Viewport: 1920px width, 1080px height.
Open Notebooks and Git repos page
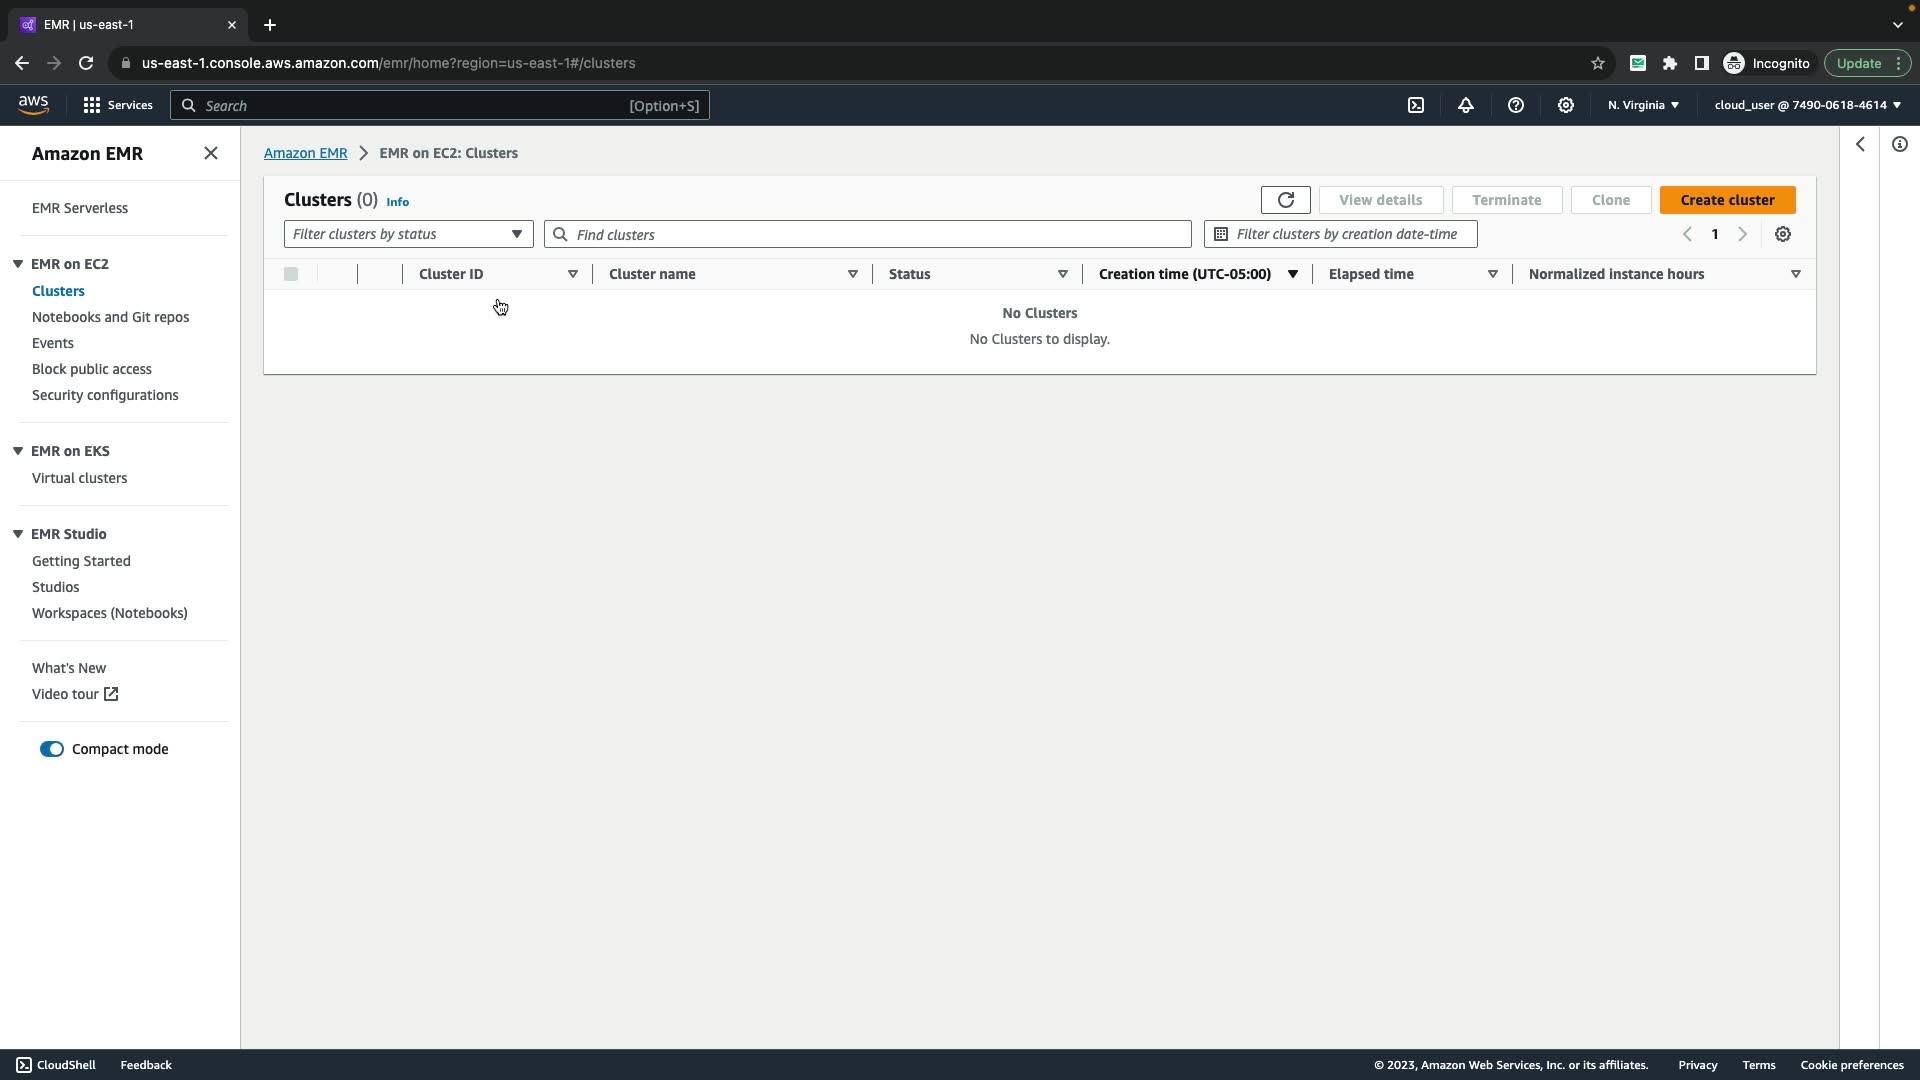(110, 317)
